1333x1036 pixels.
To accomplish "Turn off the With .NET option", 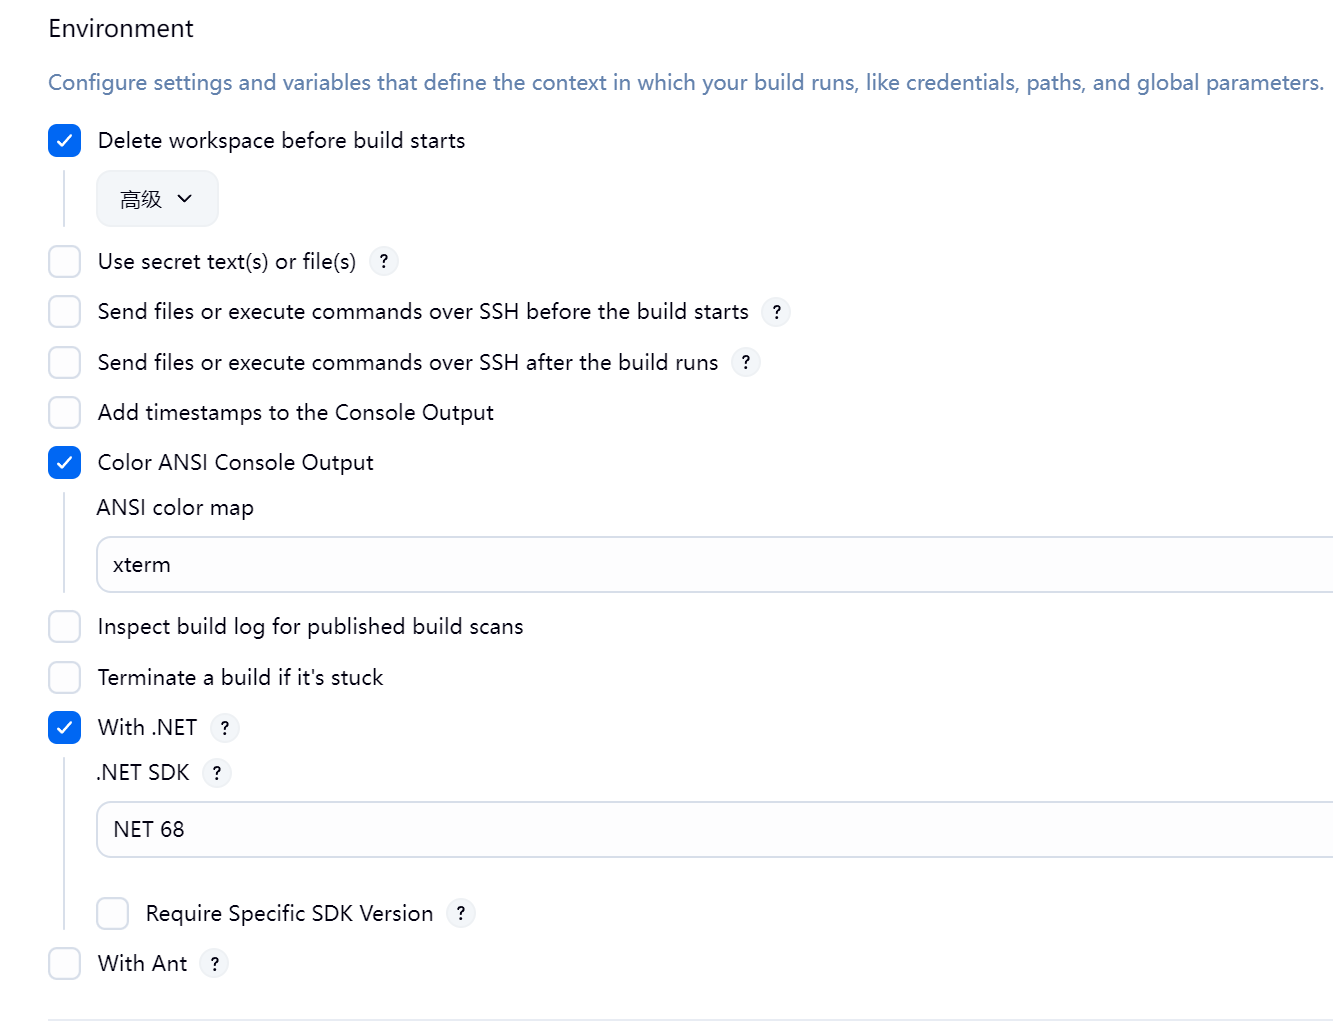I will coord(65,728).
